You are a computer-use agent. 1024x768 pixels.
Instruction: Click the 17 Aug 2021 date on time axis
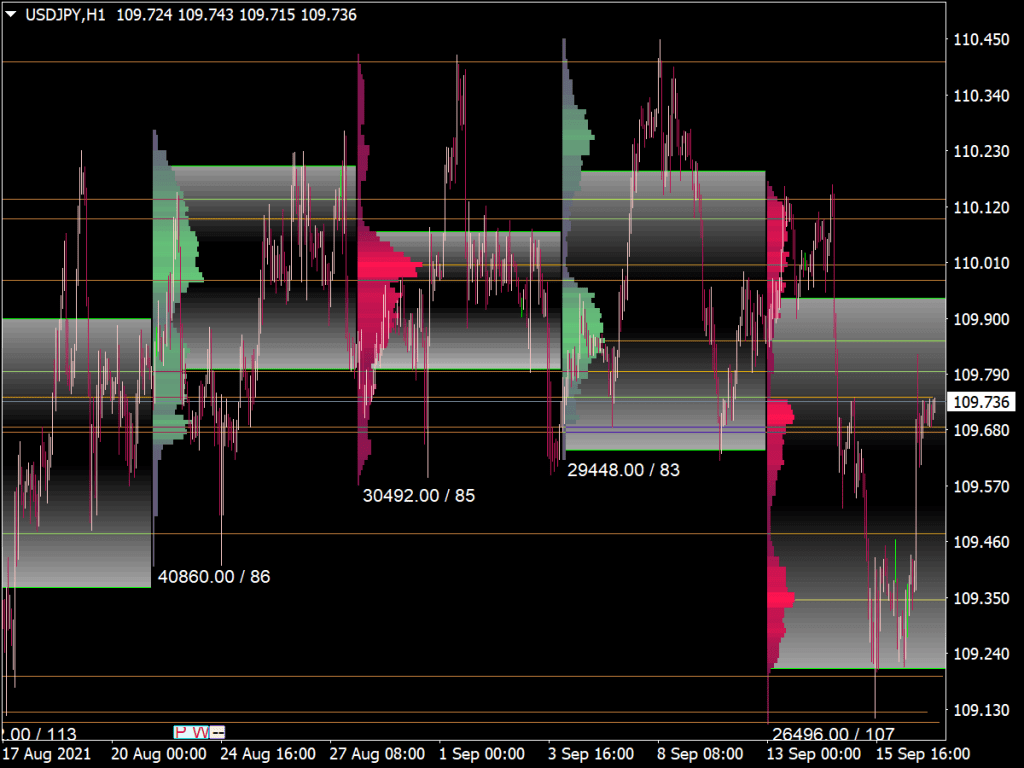[44, 753]
